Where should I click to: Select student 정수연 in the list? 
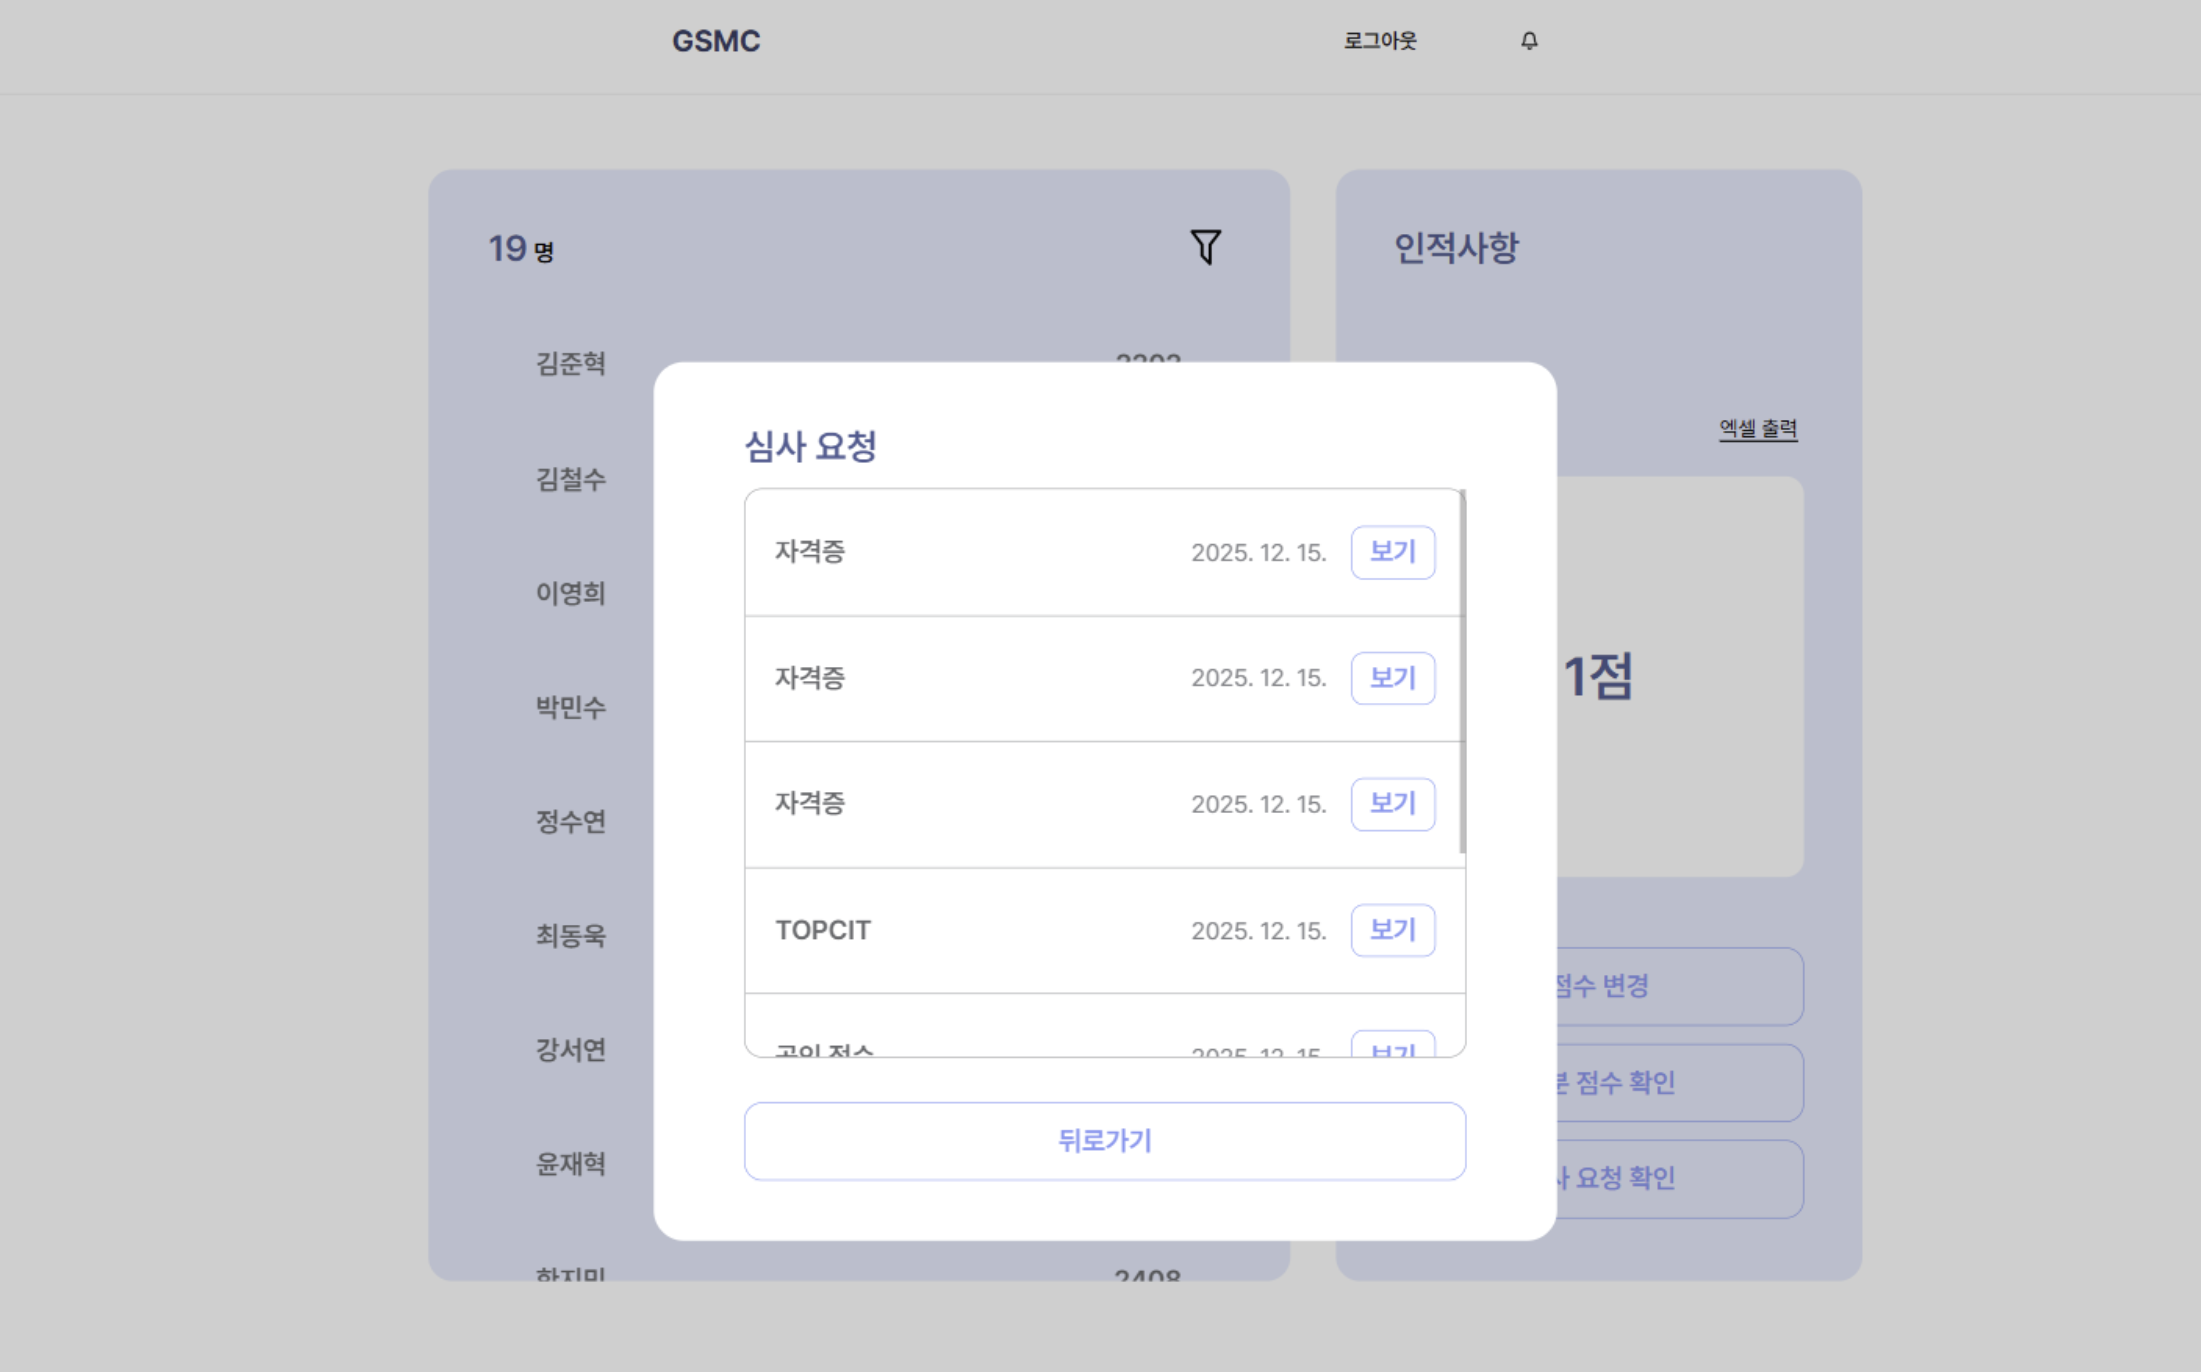point(571,821)
